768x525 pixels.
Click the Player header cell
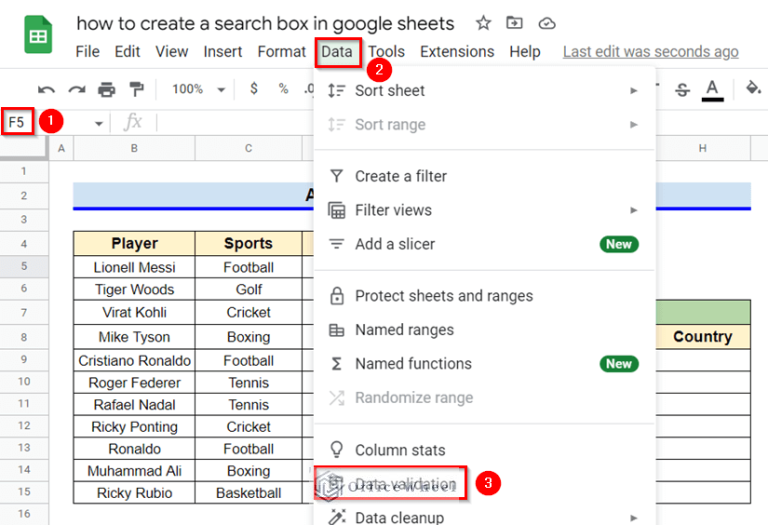tap(134, 243)
